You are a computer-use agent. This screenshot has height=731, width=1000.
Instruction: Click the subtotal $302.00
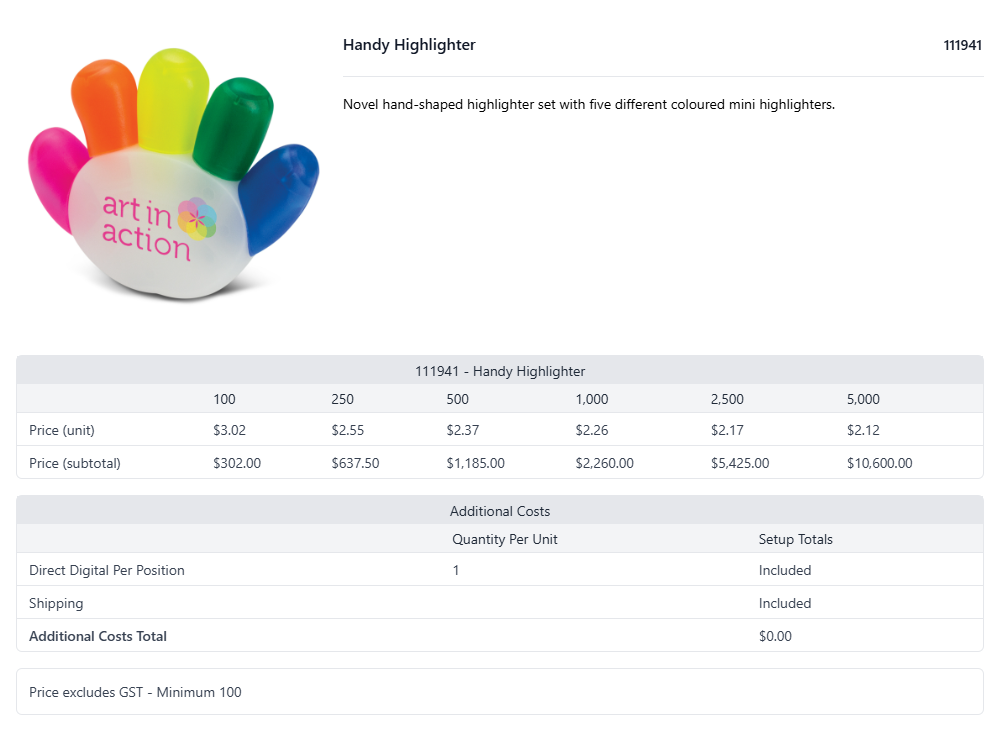[x=237, y=464]
